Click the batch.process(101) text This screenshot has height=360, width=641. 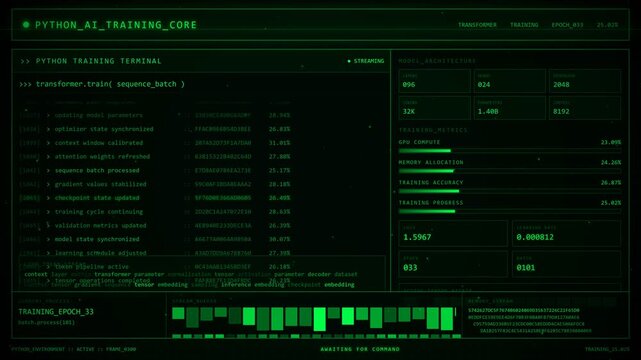pyautogui.click(x=46, y=322)
